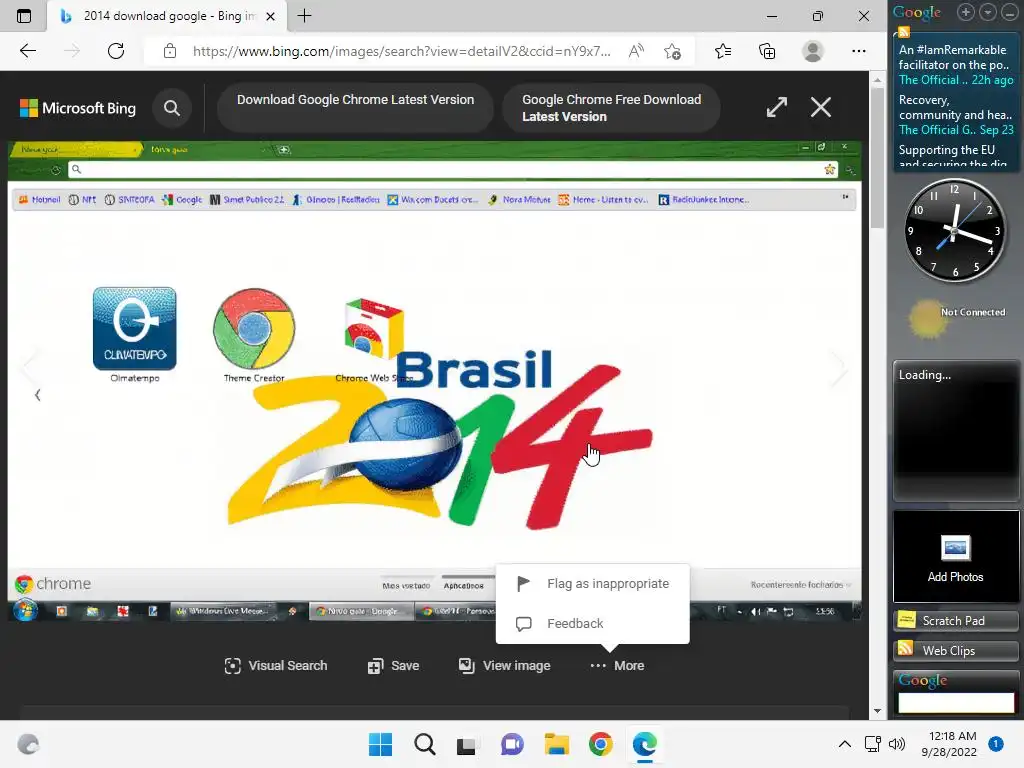1024x768 pixels.
Task: Save the image to a collection
Action: pos(393,665)
